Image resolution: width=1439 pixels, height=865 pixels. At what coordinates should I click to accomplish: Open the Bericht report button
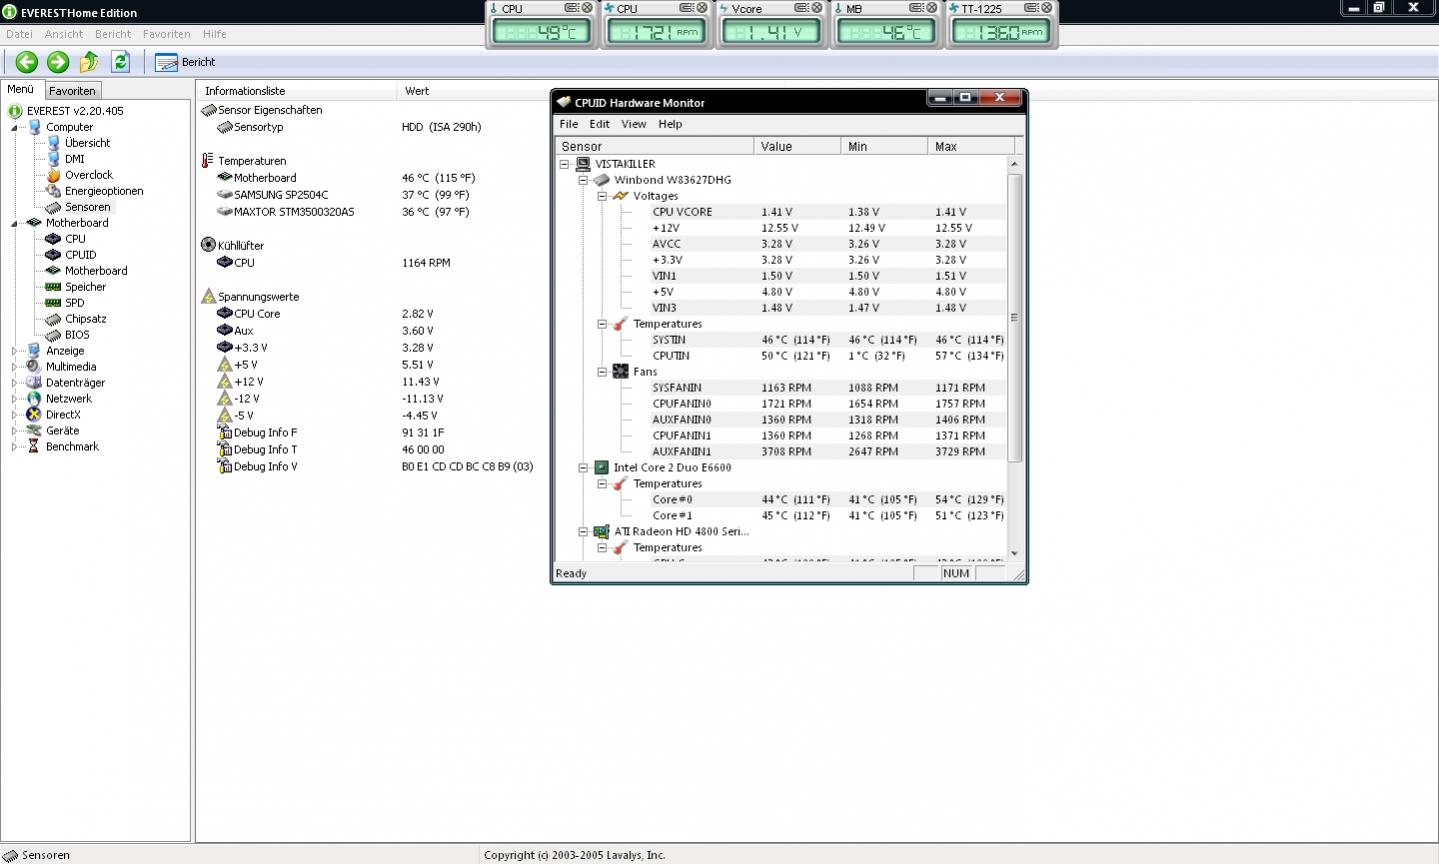coord(186,62)
